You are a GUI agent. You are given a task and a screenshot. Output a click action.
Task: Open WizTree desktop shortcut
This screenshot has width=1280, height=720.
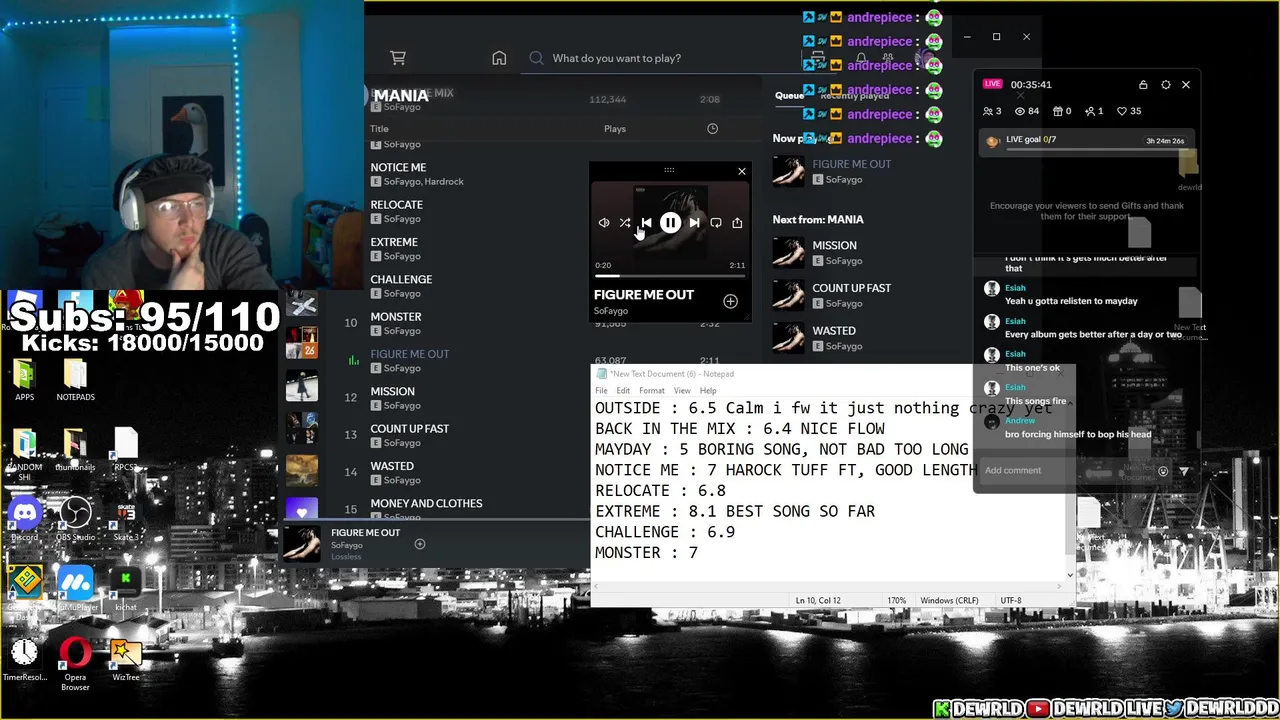pyautogui.click(x=126, y=660)
